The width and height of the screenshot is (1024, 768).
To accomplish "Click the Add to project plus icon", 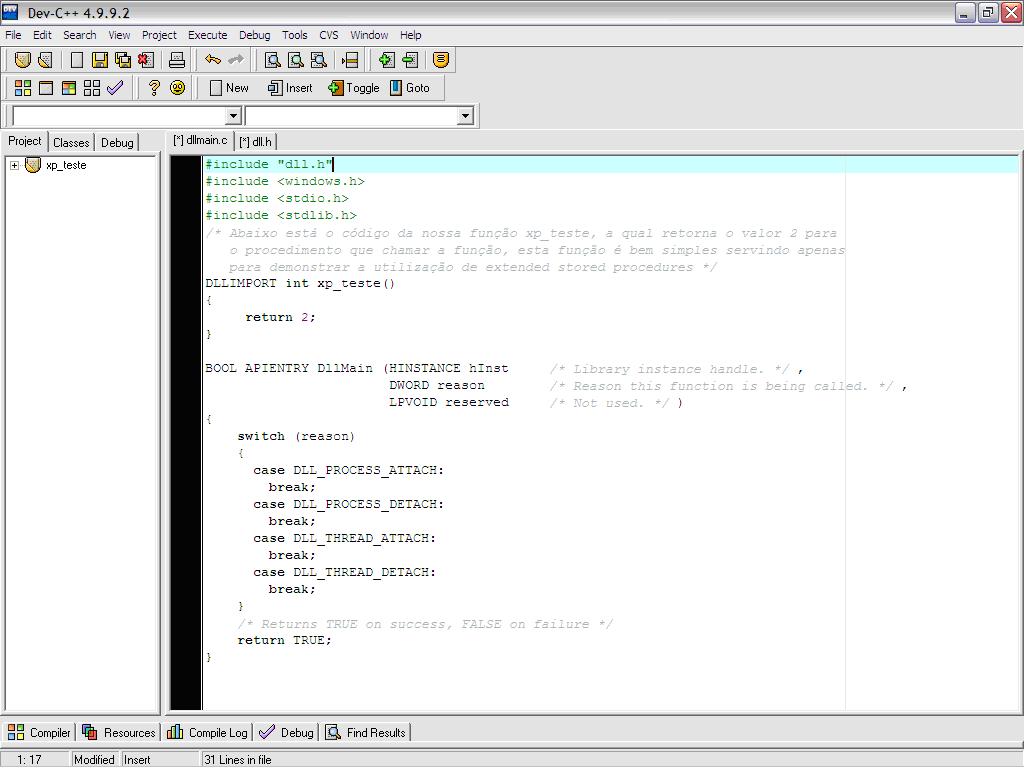I will pos(386,60).
